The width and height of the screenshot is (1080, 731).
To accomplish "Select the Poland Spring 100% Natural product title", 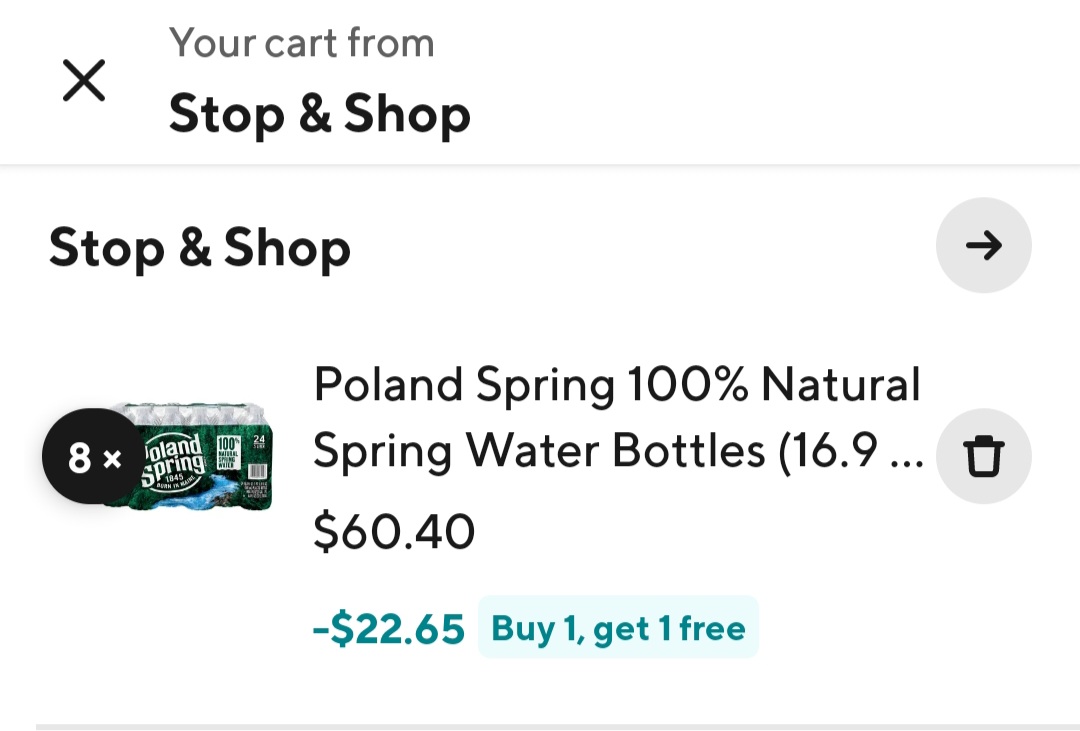I will point(618,418).
